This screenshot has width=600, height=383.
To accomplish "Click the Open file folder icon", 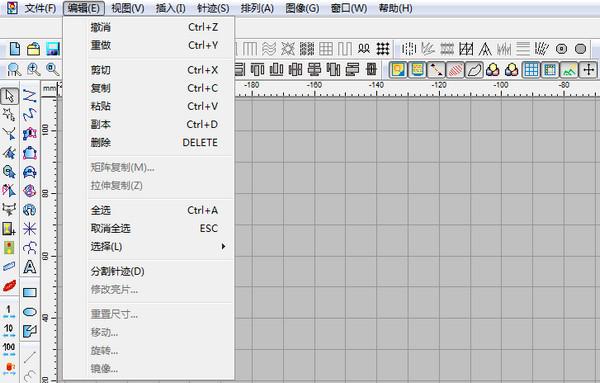I will (34, 49).
